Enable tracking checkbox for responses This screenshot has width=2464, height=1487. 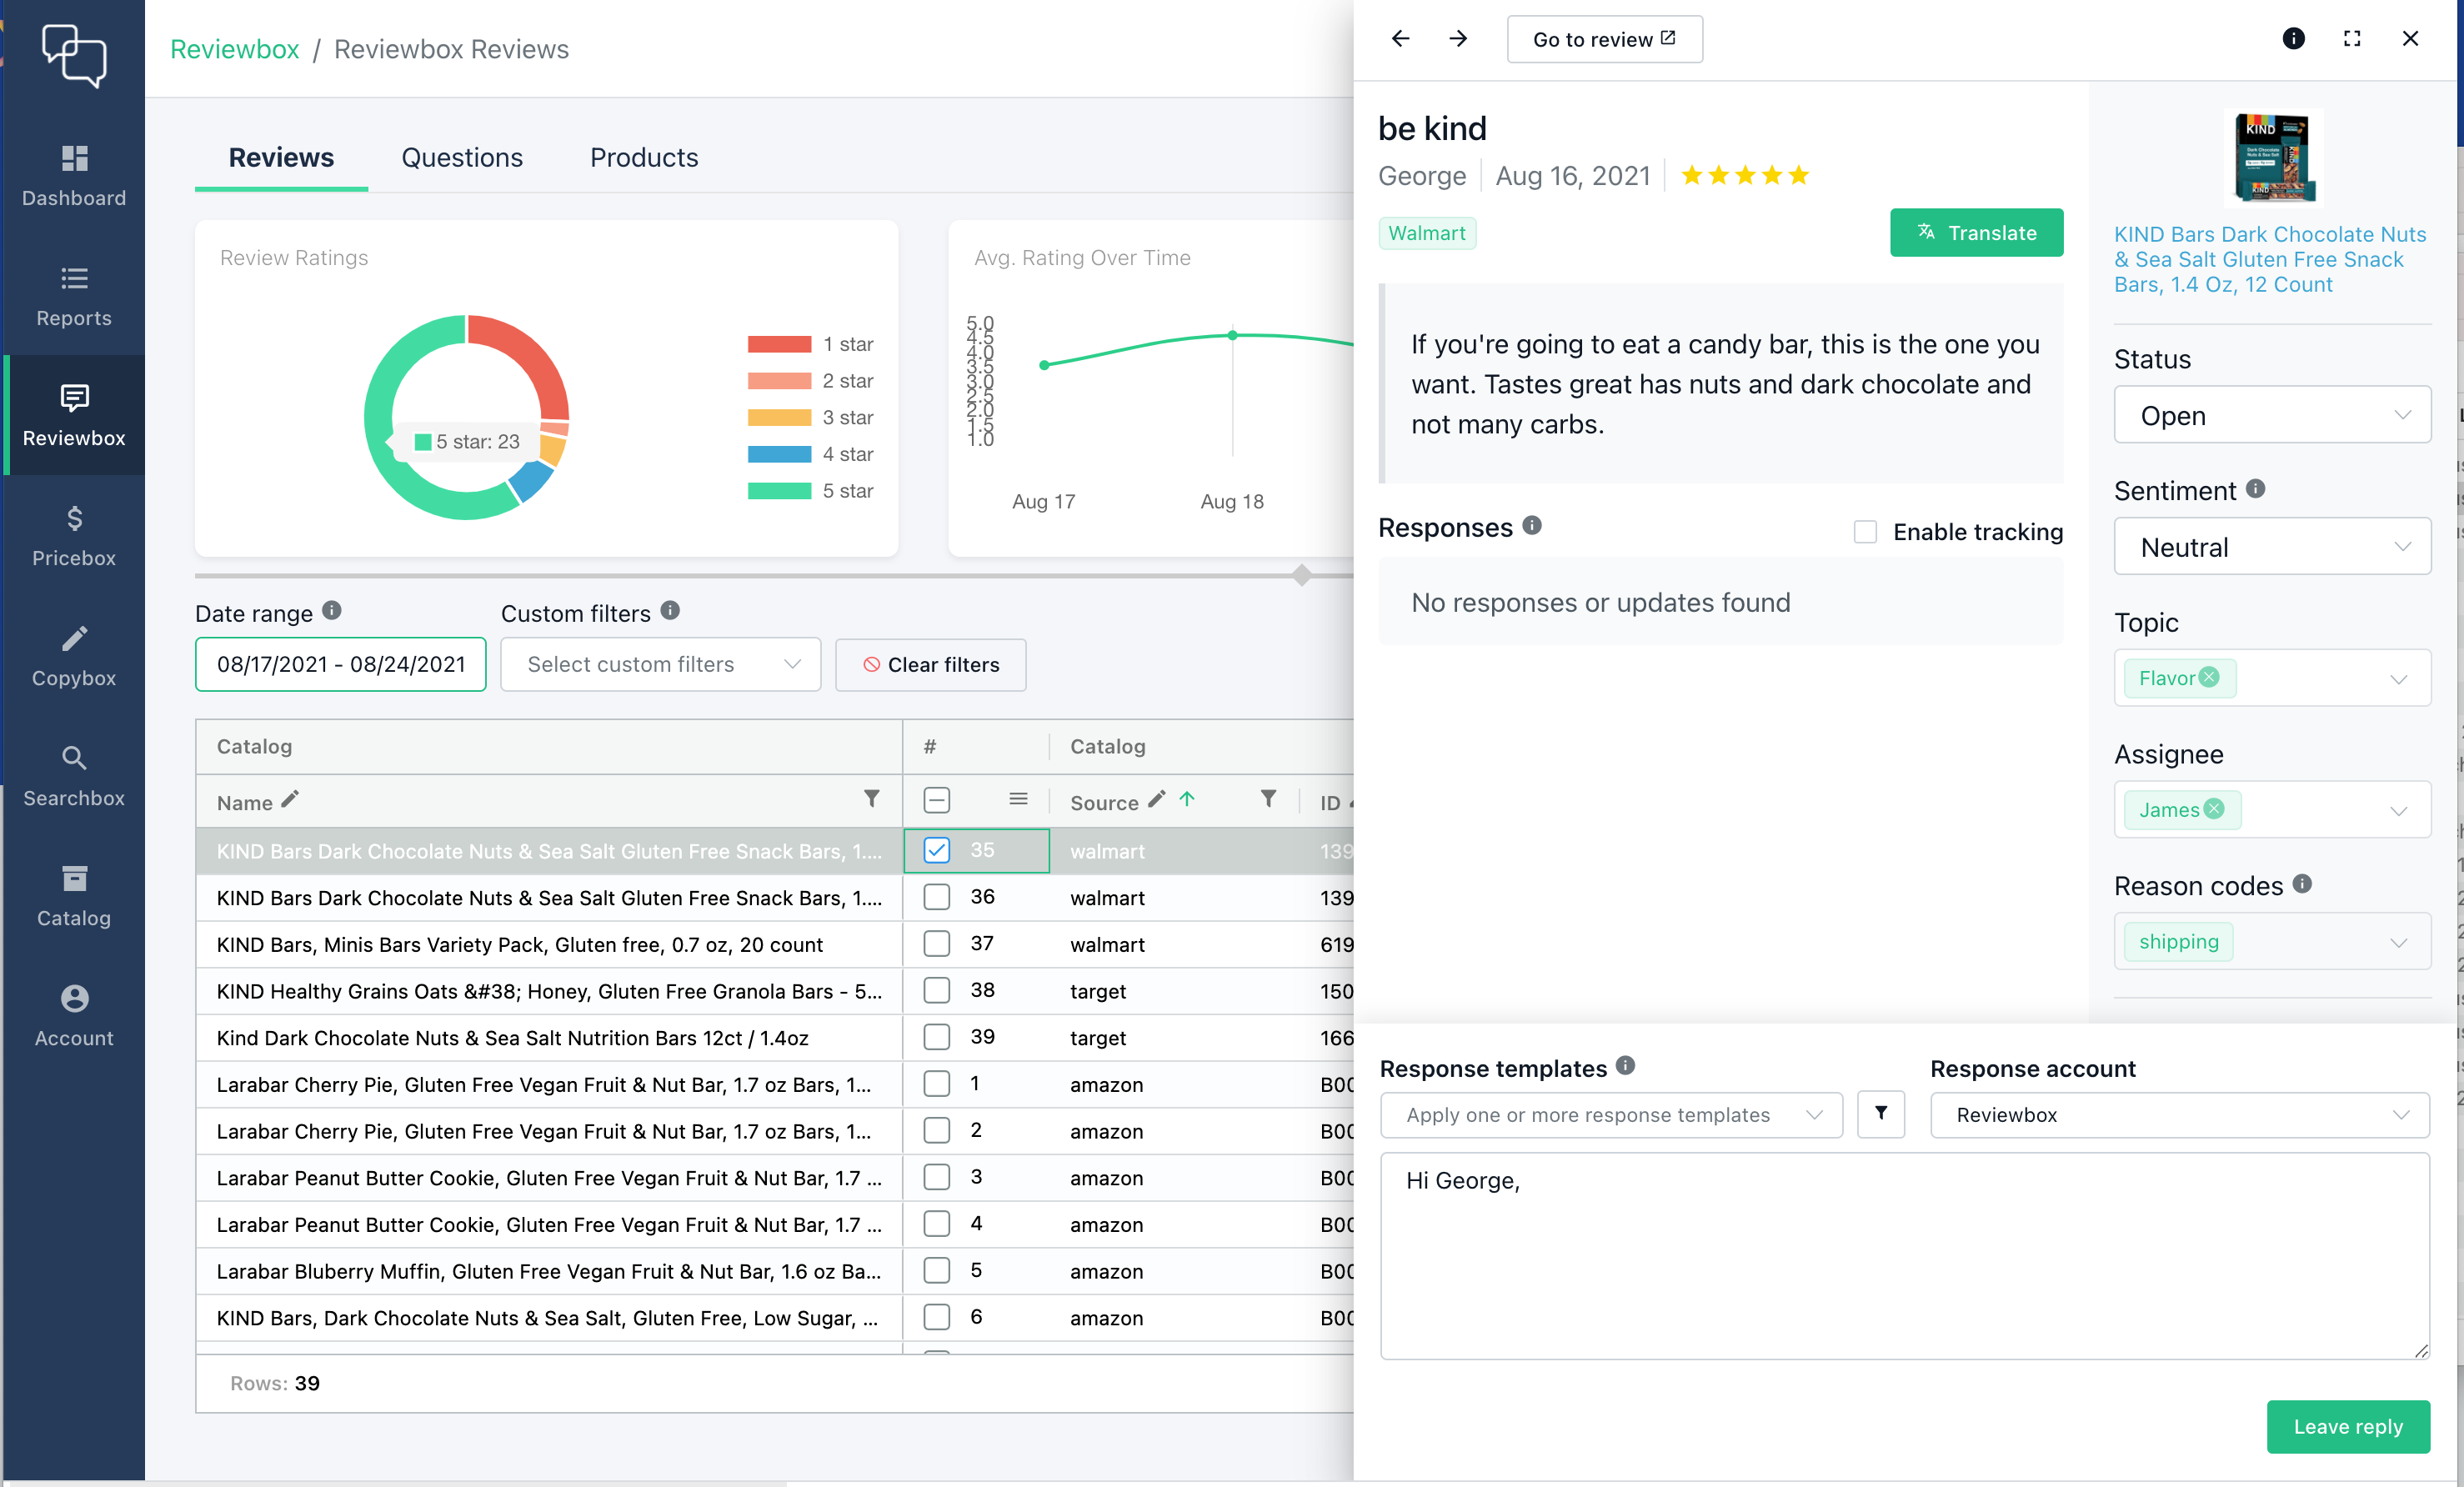[1865, 532]
